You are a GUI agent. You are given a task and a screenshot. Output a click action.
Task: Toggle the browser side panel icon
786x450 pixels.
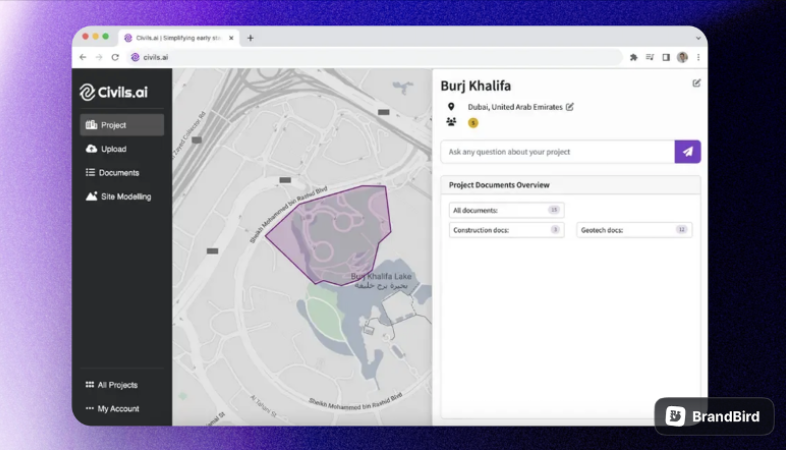coord(666,57)
